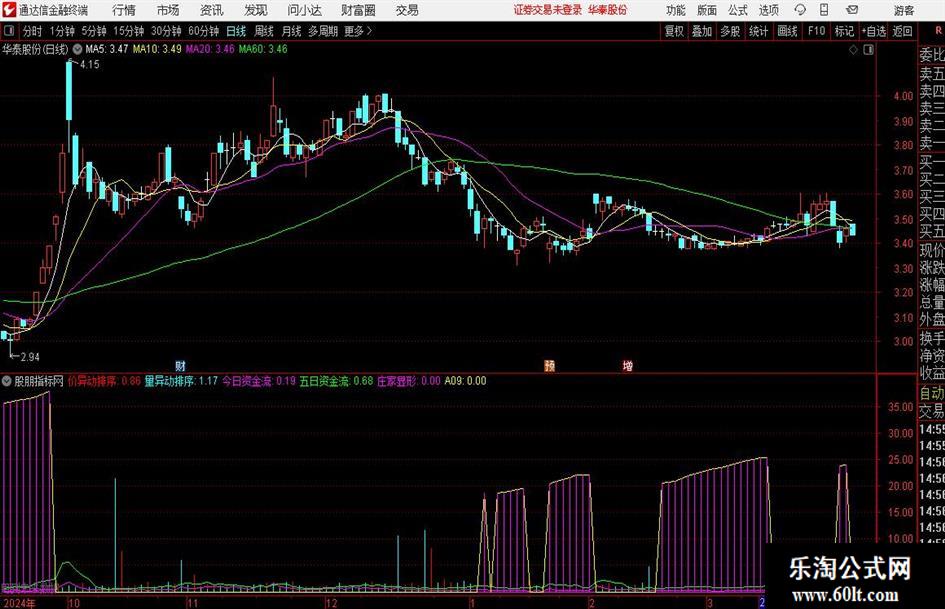
Task: Open the 行情 menu
Action: point(124,10)
